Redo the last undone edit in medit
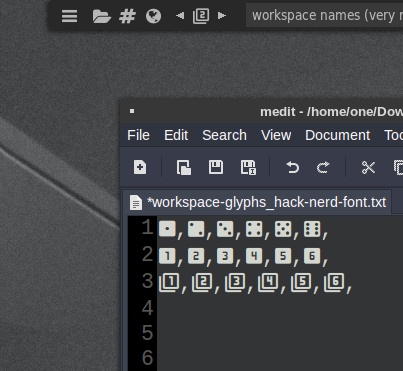 pos(323,167)
